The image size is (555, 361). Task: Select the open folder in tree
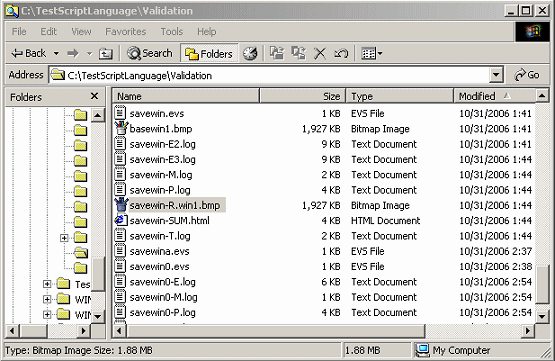point(81,252)
